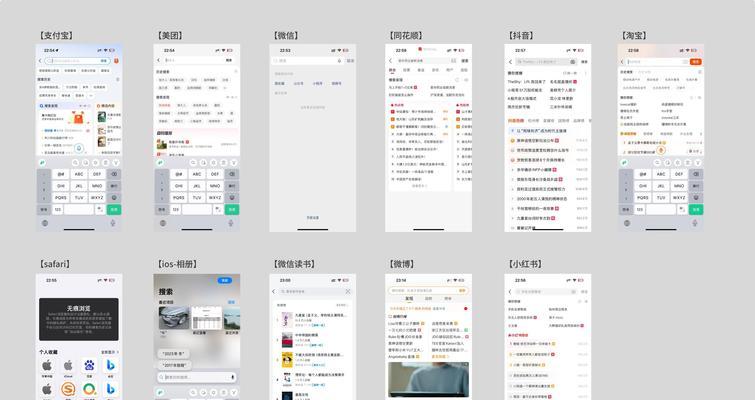Select the 【微信读书】 frame label
This screenshot has height=400, width=755.
[294, 264]
